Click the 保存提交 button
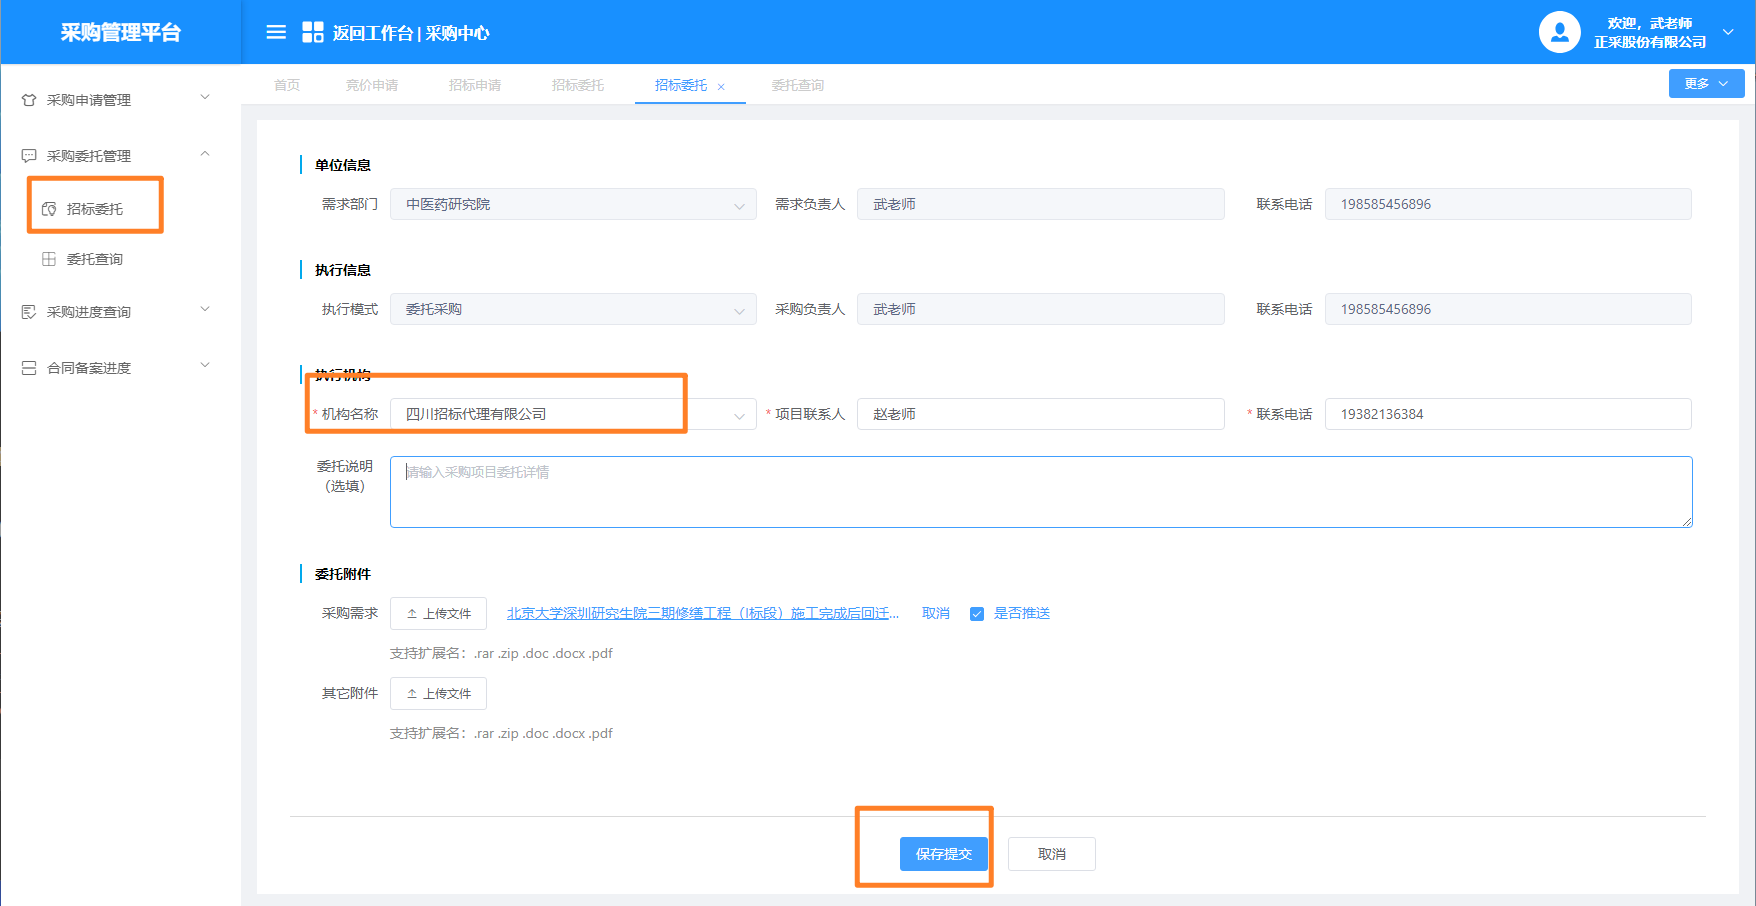The width and height of the screenshot is (1756, 906). click(943, 854)
